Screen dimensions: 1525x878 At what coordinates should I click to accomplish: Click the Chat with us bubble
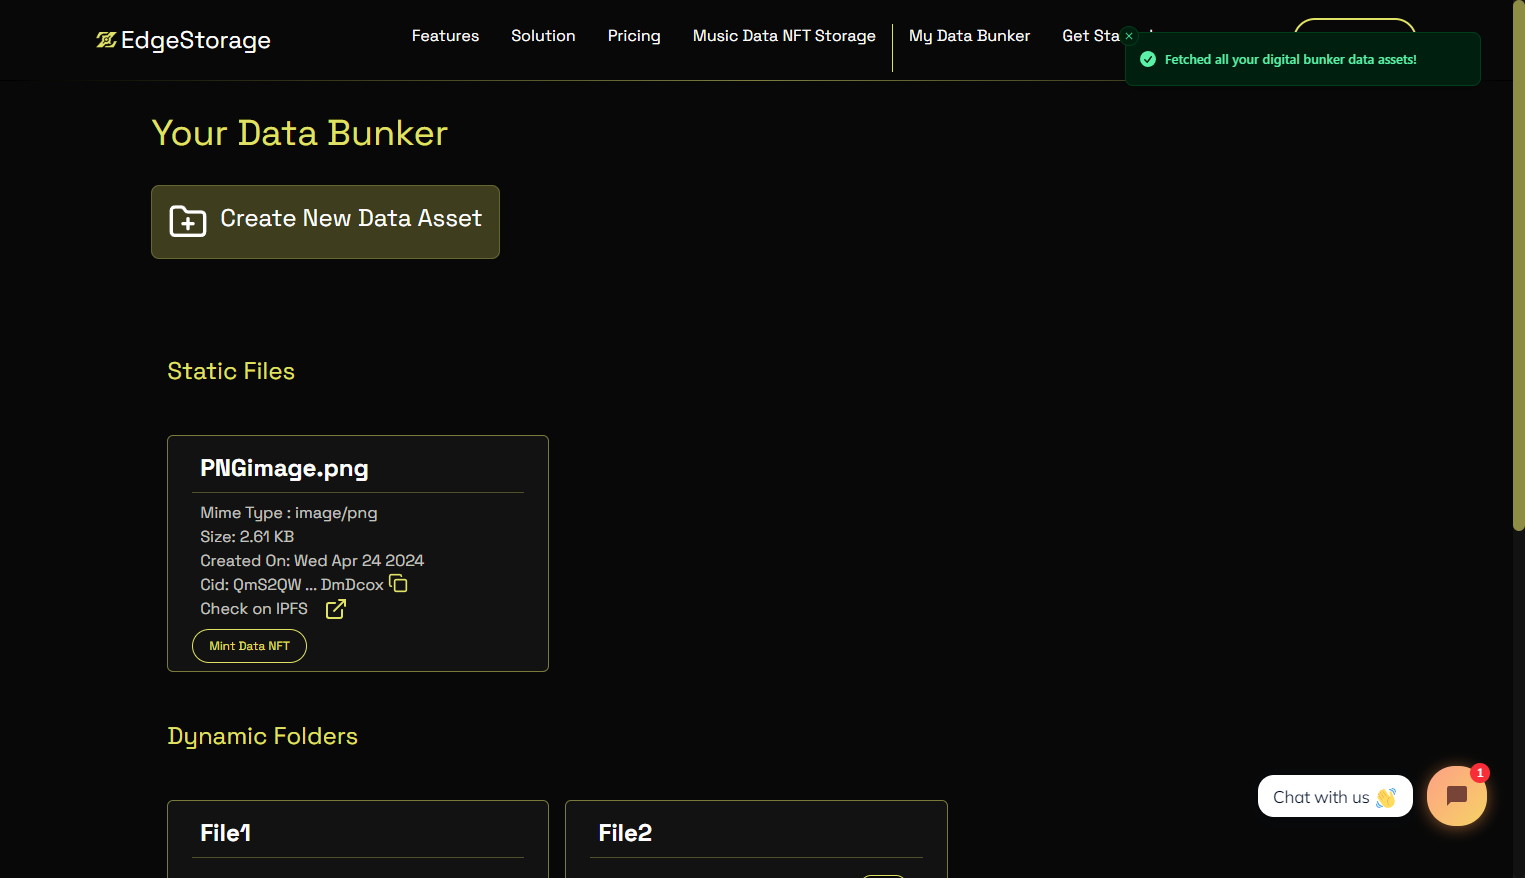click(1335, 796)
